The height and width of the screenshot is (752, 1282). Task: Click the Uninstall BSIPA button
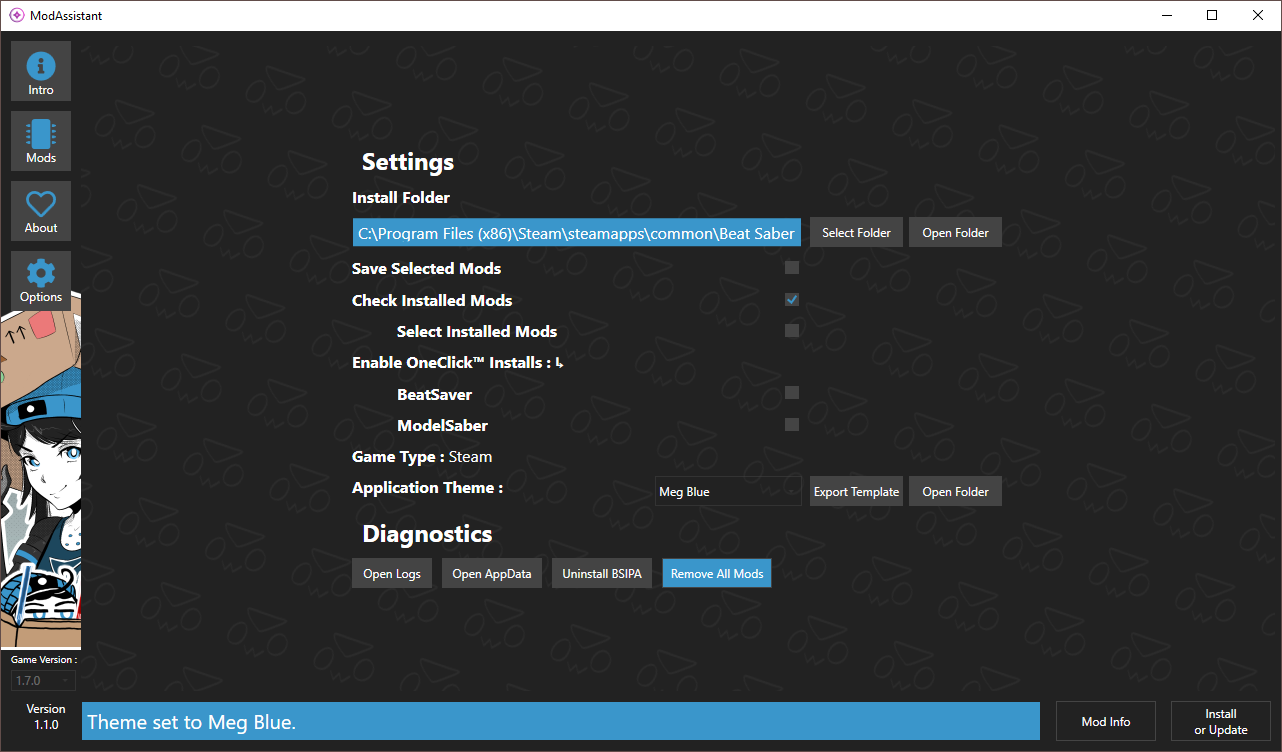(x=603, y=573)
